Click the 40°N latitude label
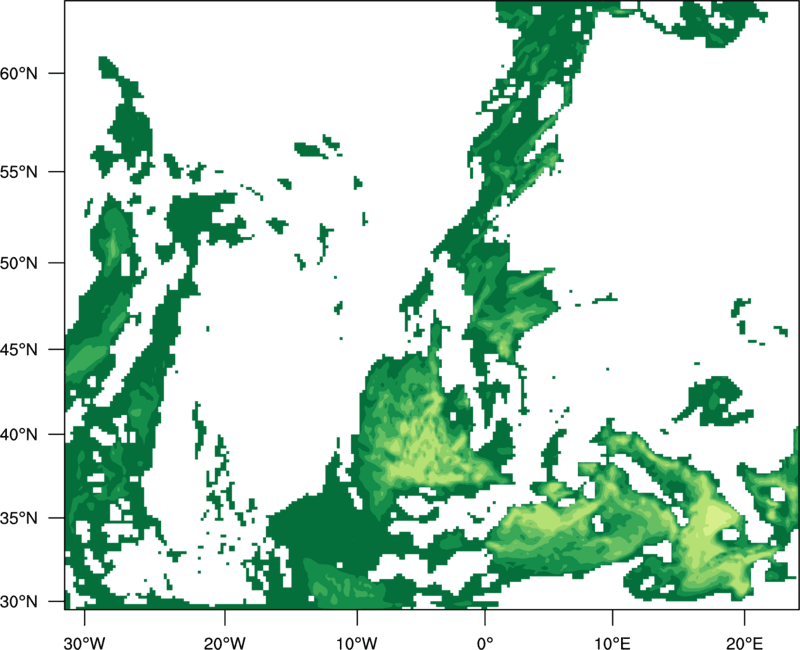 click(19, 435)
